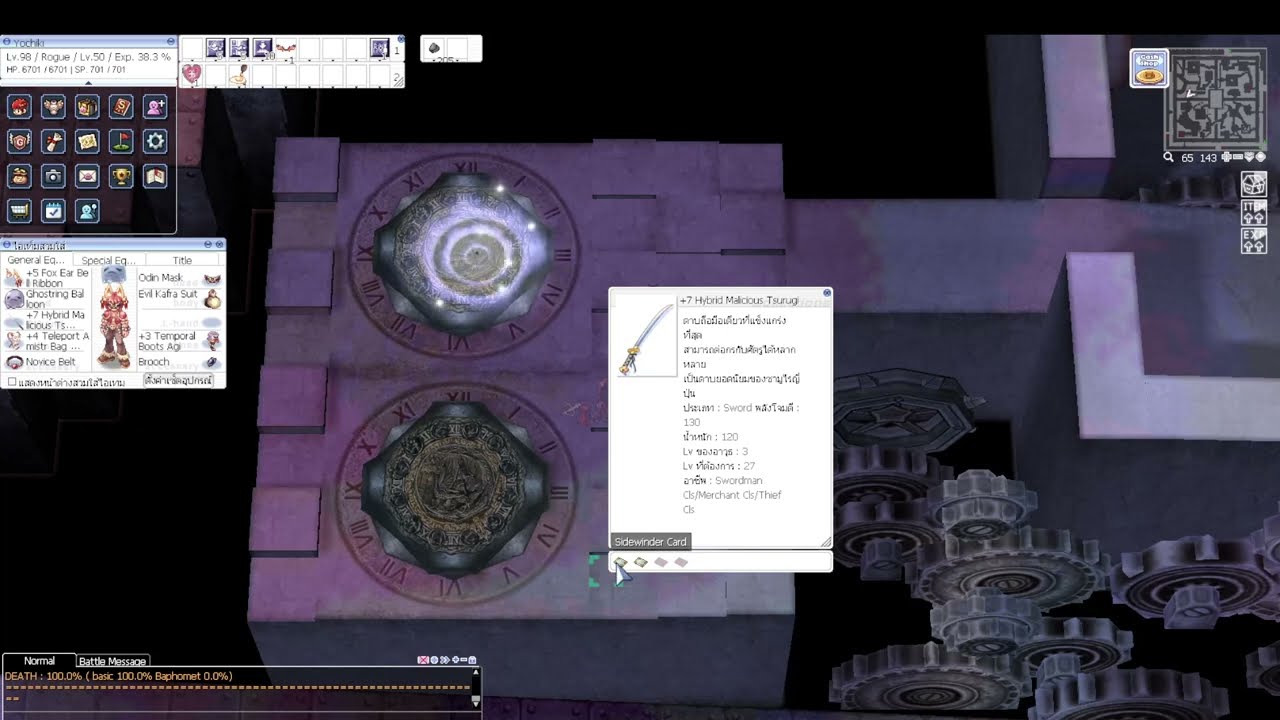
Task: Open the bank money bag icon
Action: tap(19, 176)
